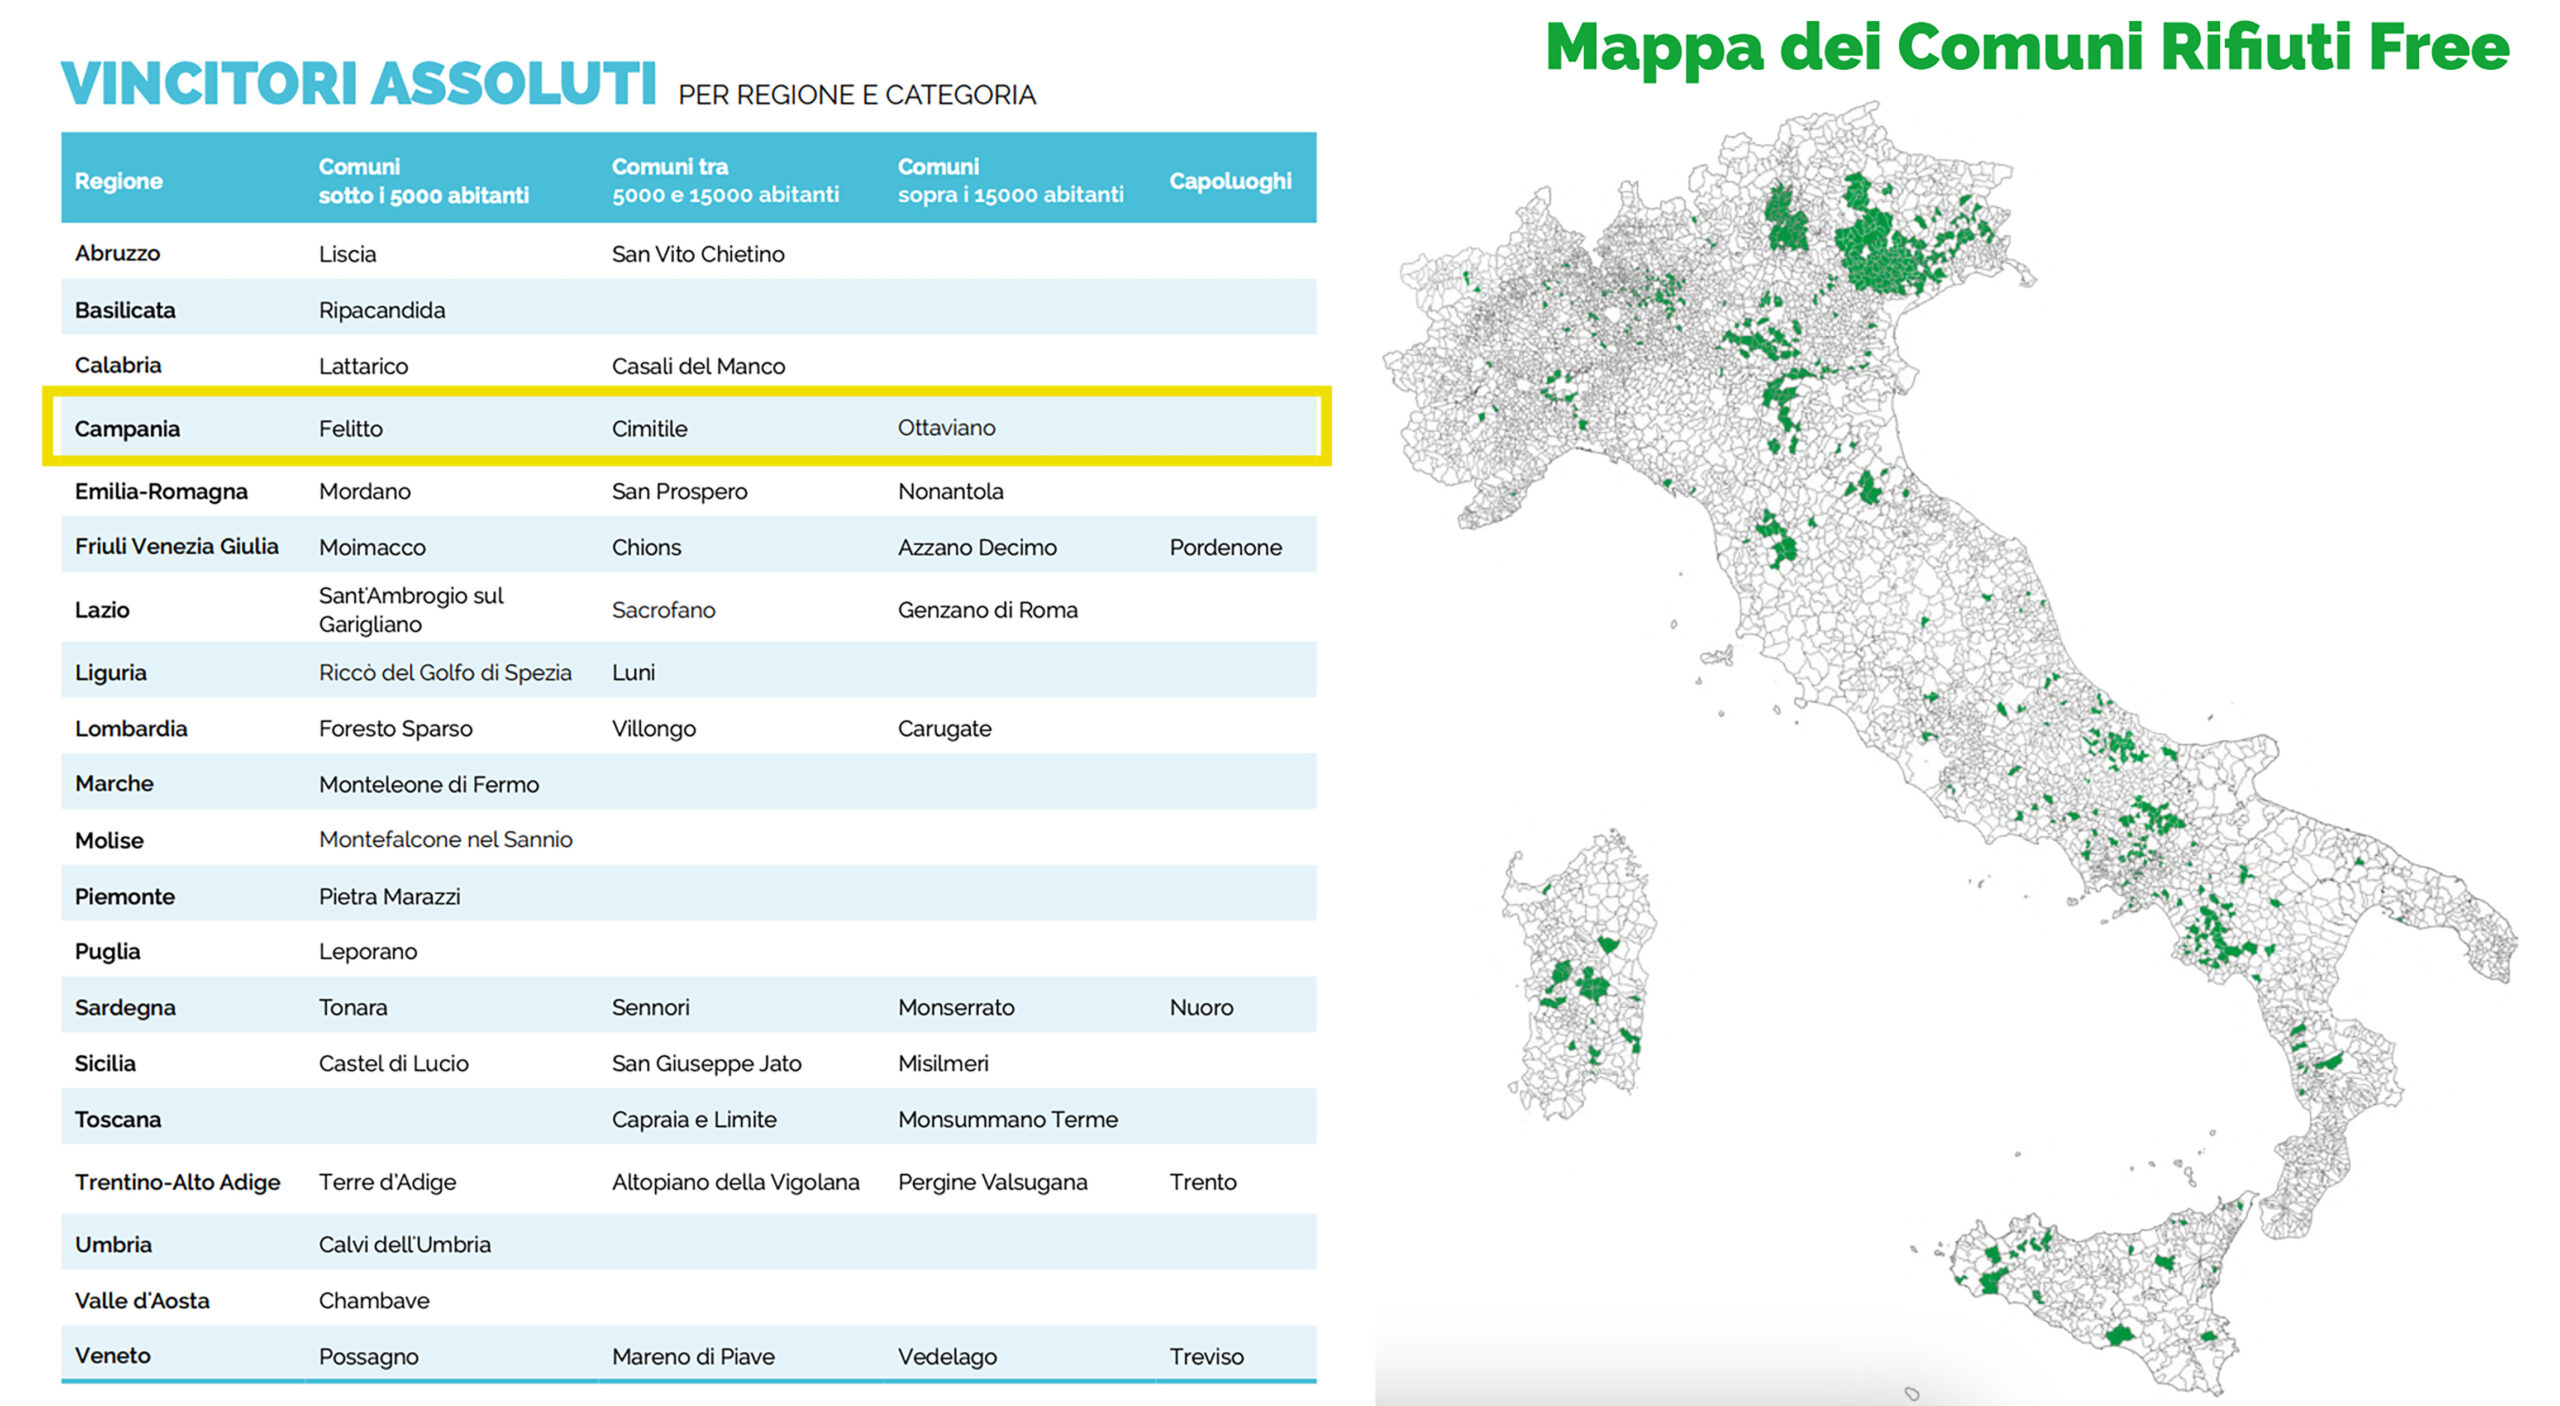Click the 'Abruzzo' region cell
This screenshot has width=2560, height=1406.
click(117, 253)
